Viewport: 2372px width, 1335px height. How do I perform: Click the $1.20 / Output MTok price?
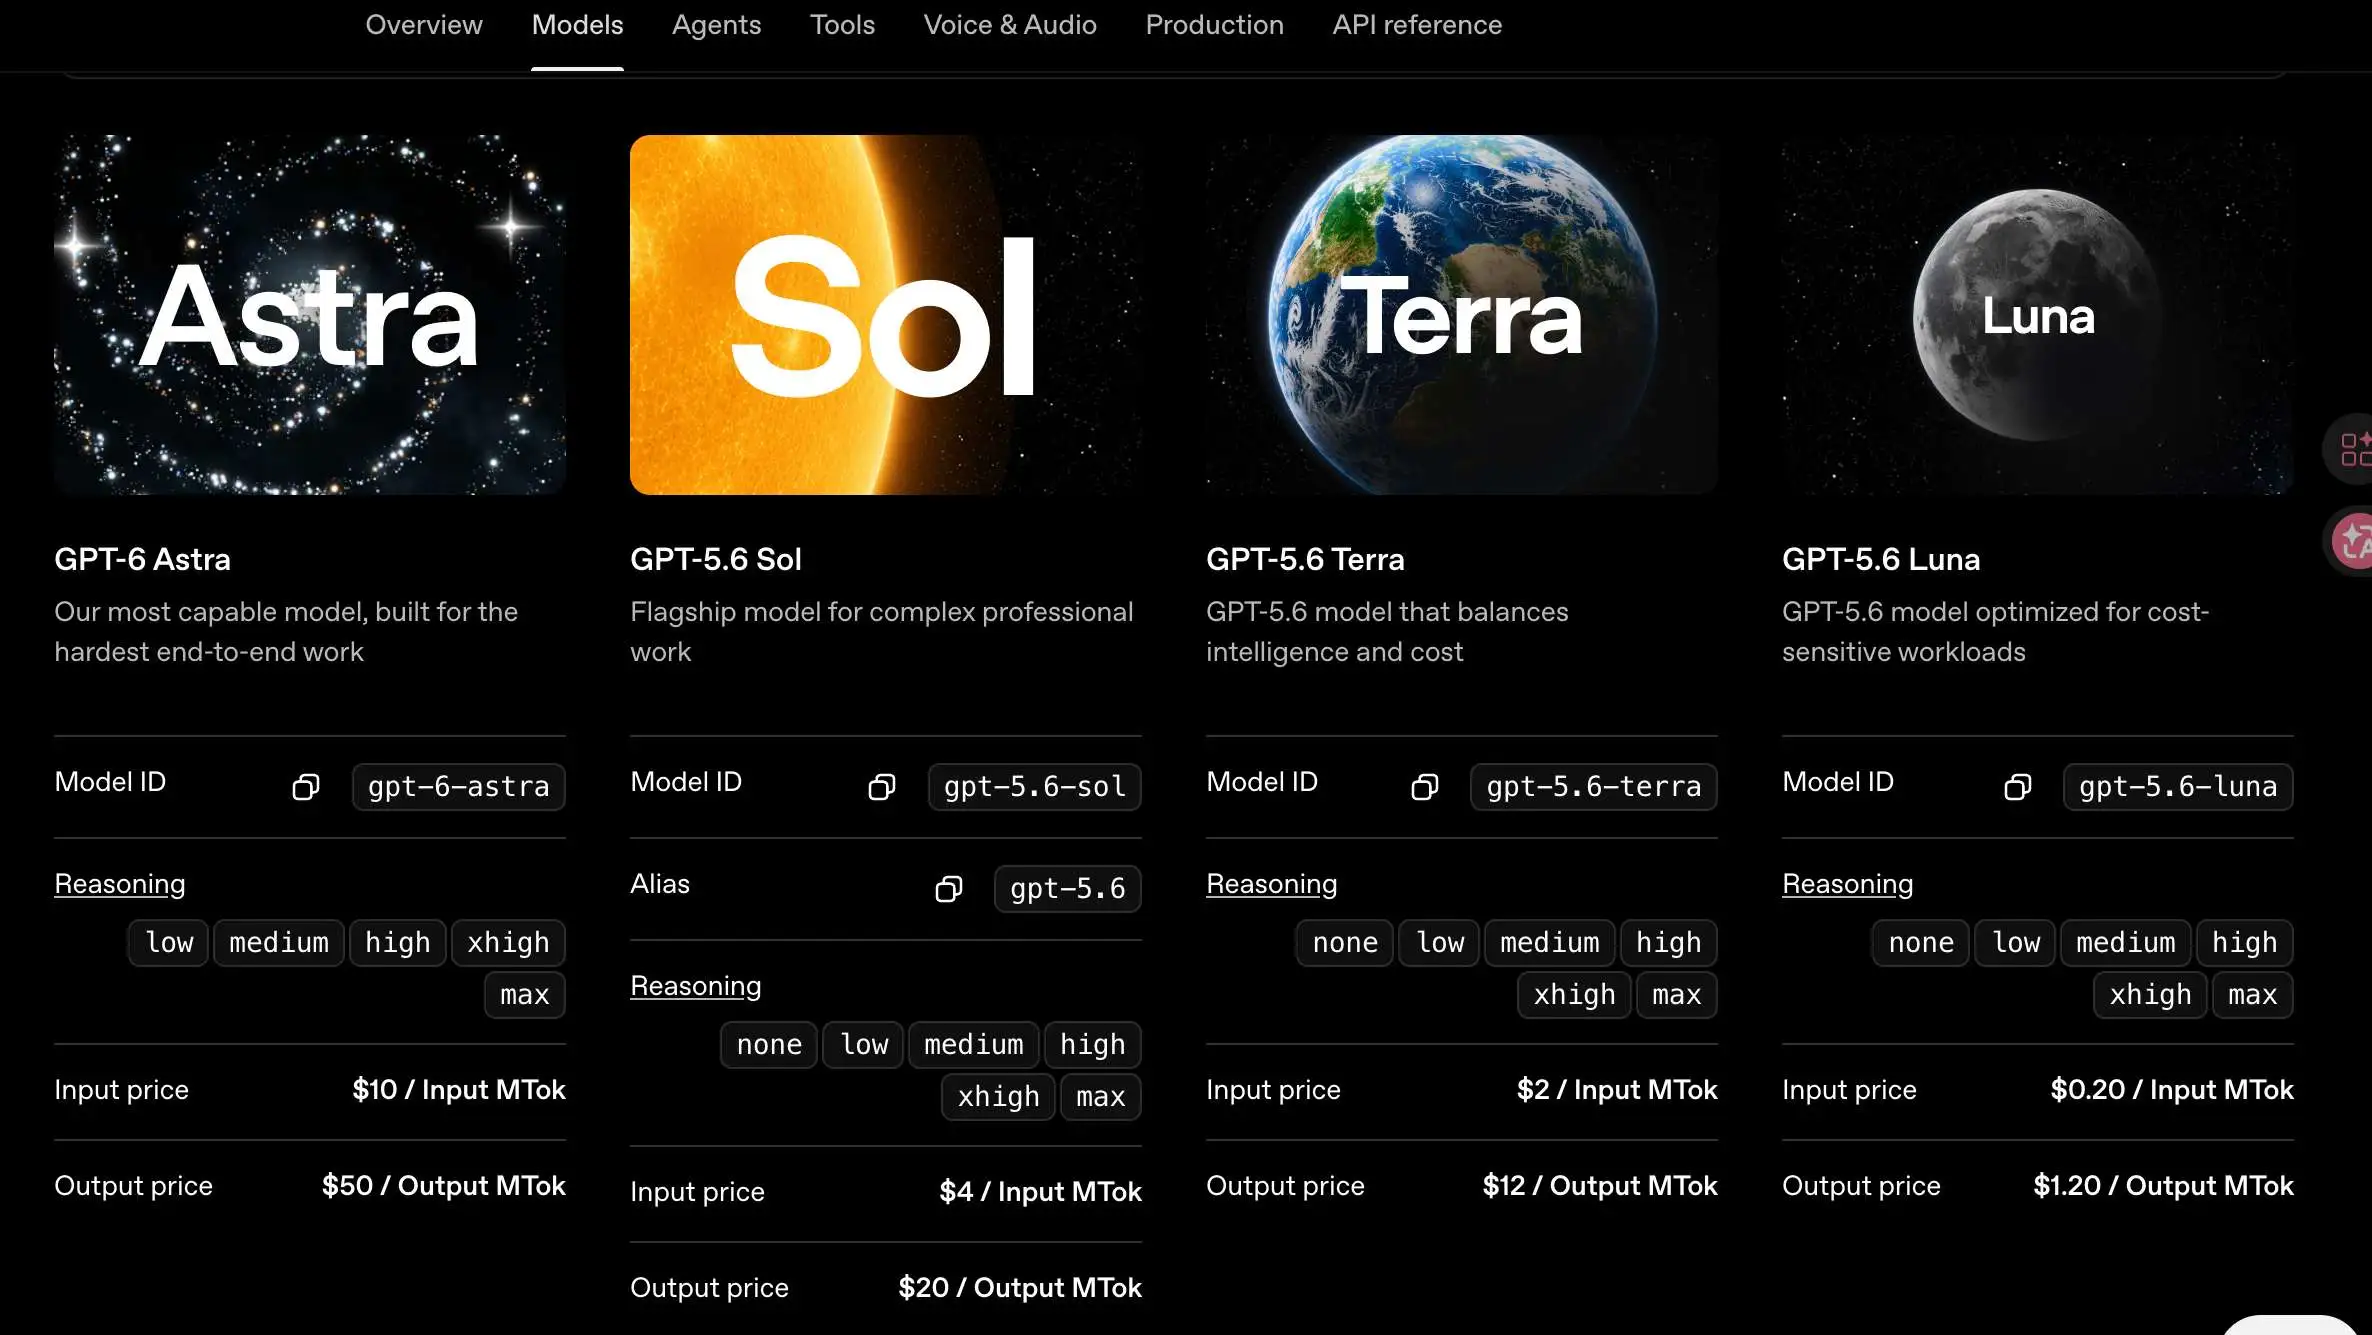click(x=2164, y=1186)
